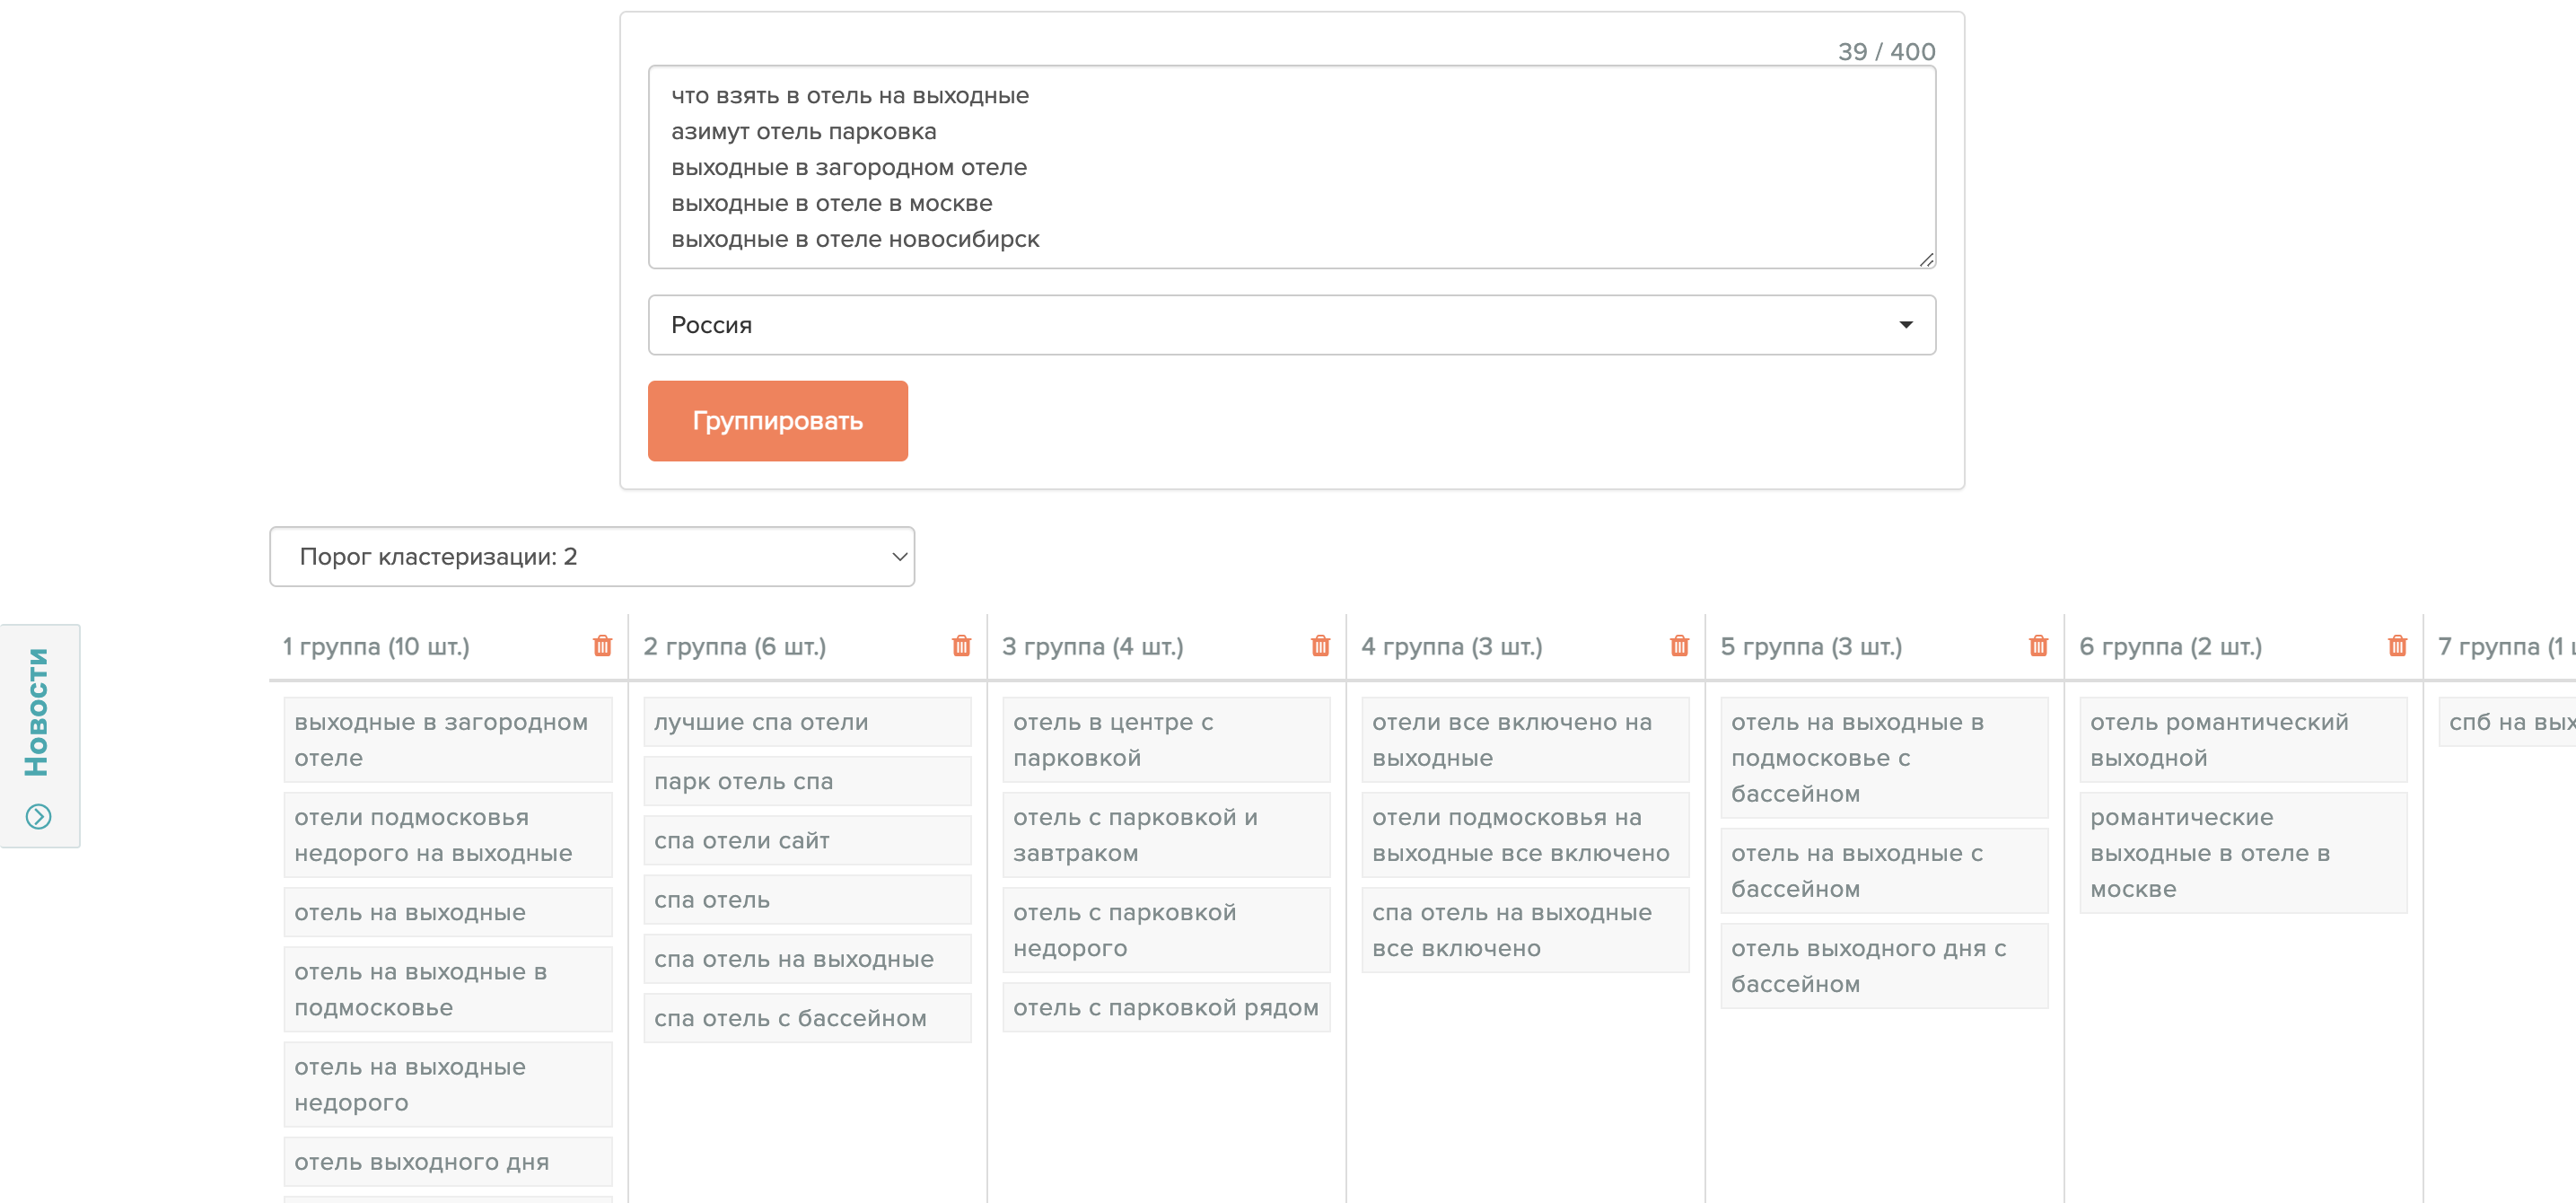Click "отель выходного дня с бассейном" item

1883,966
